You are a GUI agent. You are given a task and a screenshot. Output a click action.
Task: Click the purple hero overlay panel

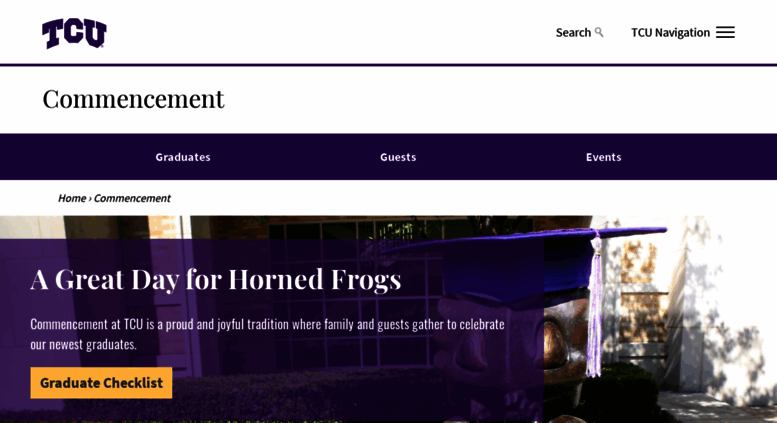tap(272, 331)
